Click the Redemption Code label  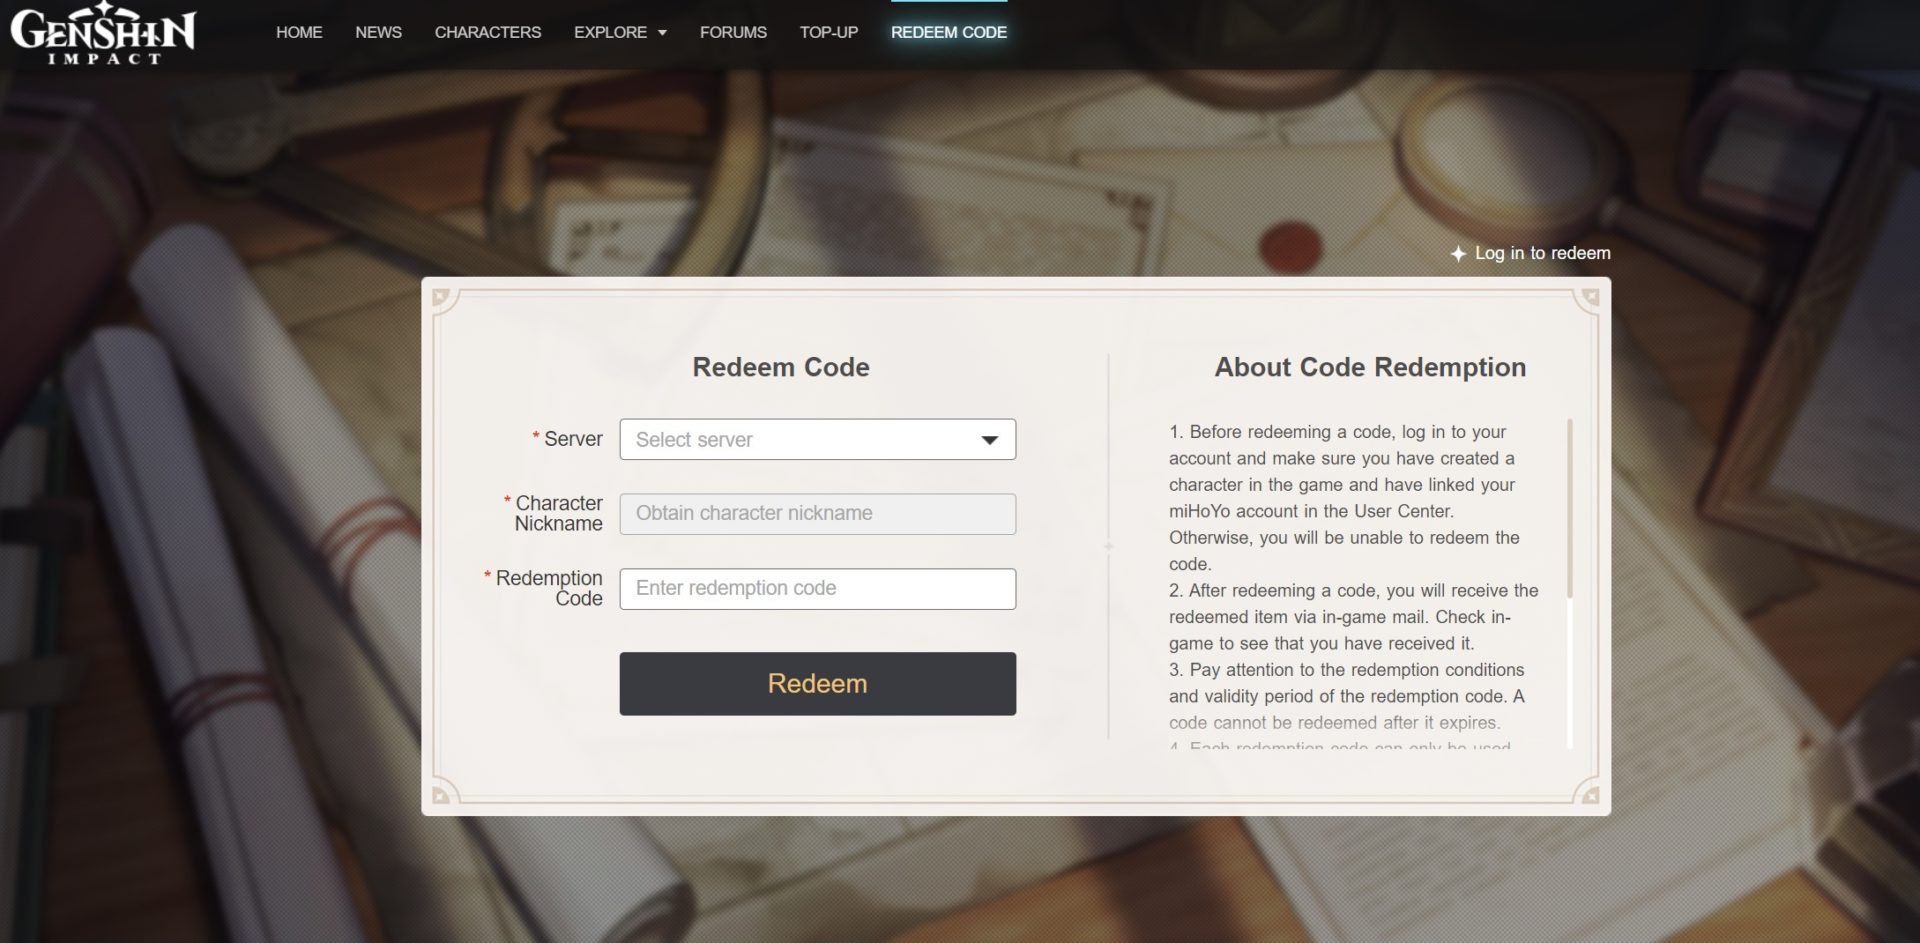544,588
